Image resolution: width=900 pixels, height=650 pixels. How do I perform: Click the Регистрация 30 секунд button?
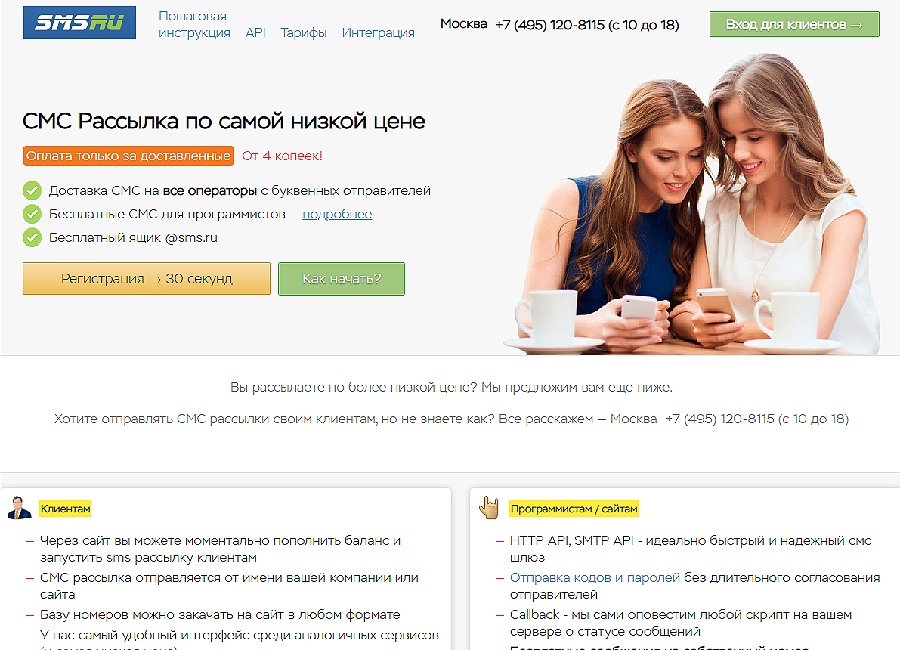coord(146,279)
